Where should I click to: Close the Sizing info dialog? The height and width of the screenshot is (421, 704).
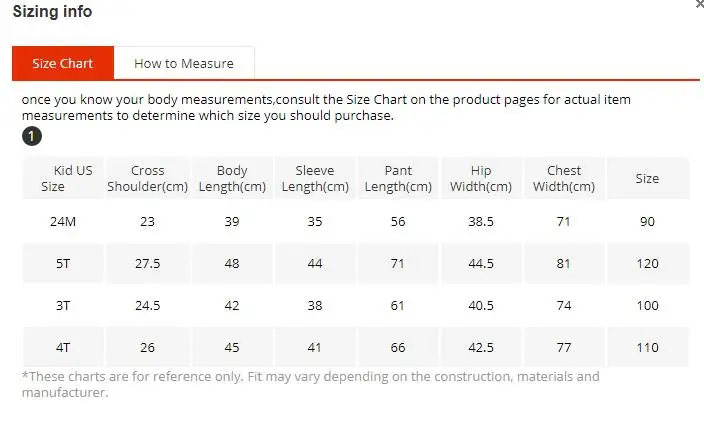coord(700,4)
